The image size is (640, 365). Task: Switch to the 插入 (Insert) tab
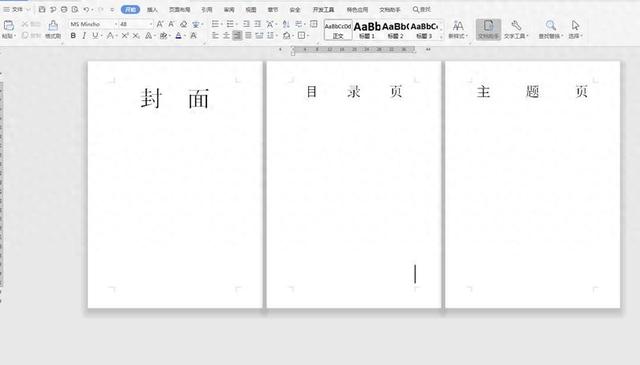(x=152, y=9)
